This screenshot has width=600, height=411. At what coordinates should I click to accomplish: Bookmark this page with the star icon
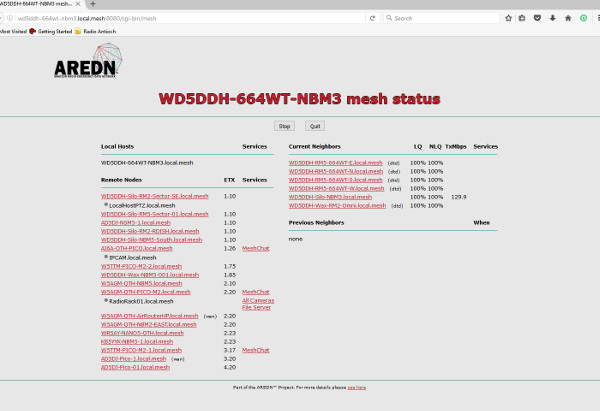click(508, 18)
